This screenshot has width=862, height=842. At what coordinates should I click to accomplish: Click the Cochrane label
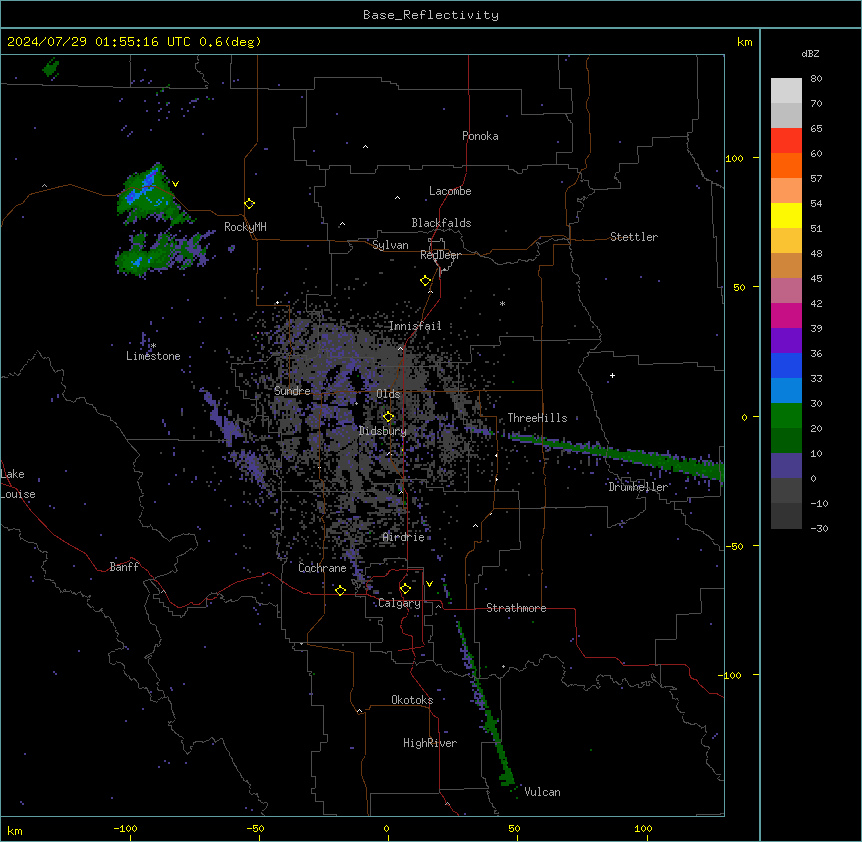point(322,568)
